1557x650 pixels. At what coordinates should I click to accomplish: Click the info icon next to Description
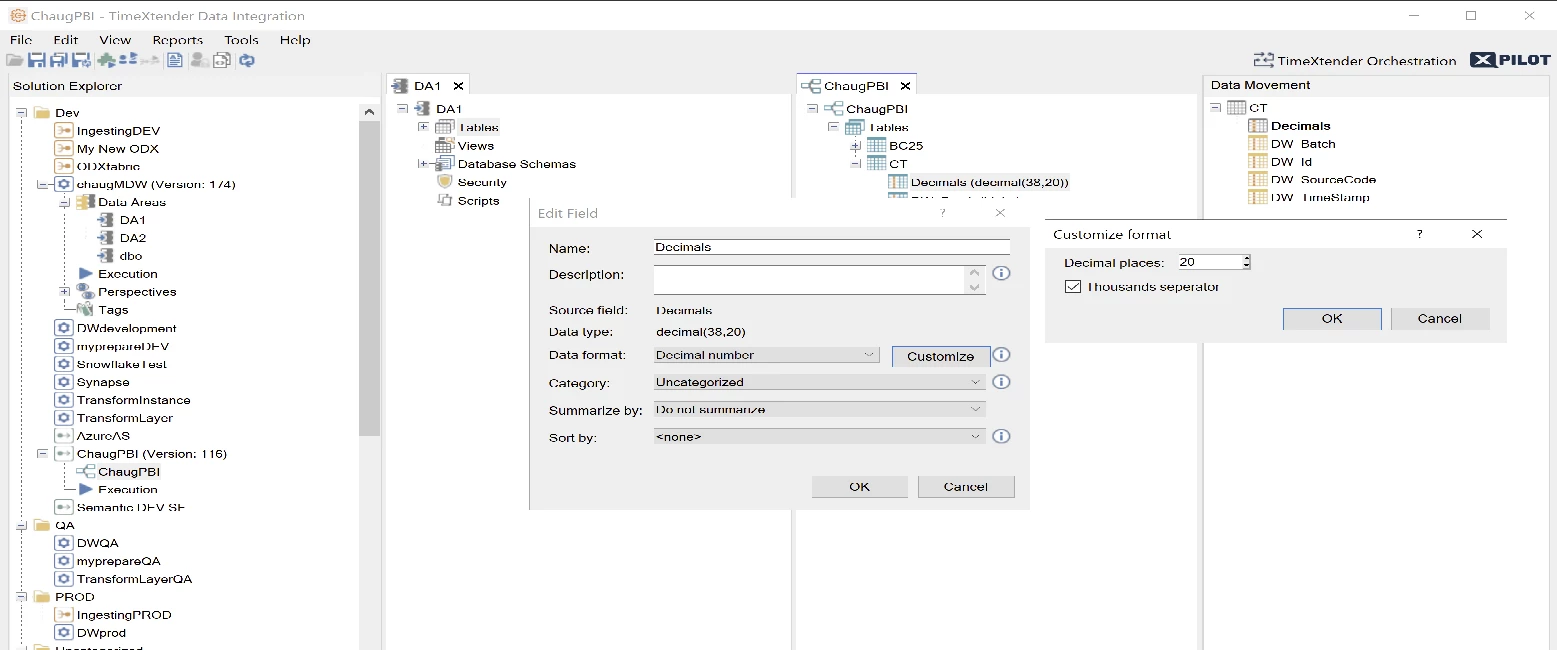coord(1001,274)
